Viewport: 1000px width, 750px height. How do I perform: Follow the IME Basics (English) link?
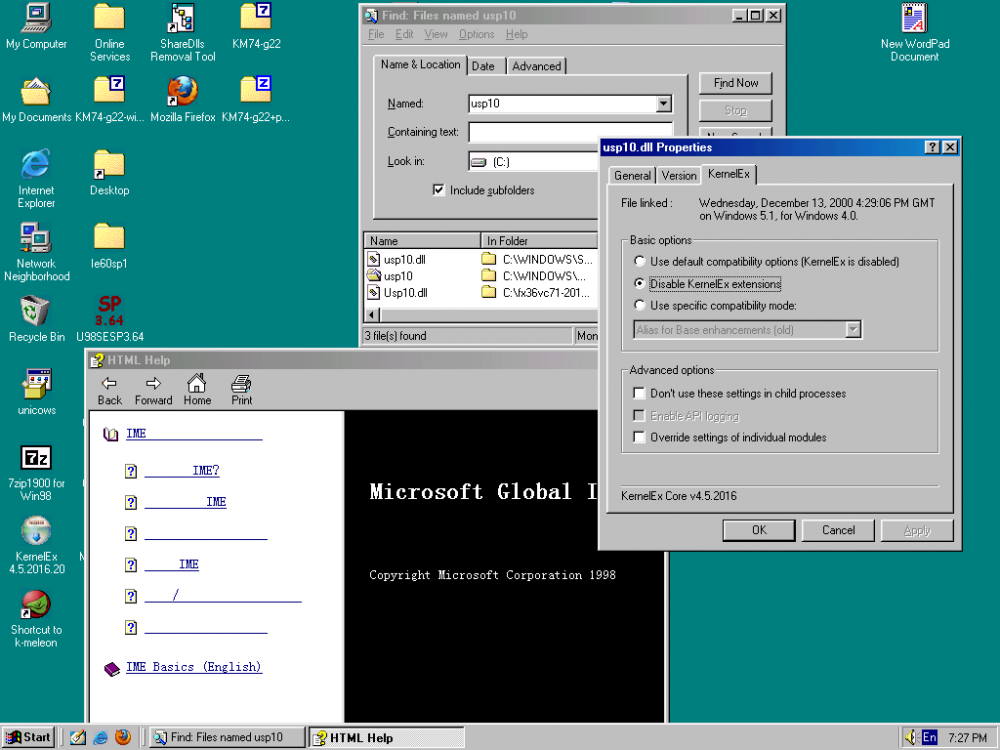pyautogui.click(x=194, y=666)
